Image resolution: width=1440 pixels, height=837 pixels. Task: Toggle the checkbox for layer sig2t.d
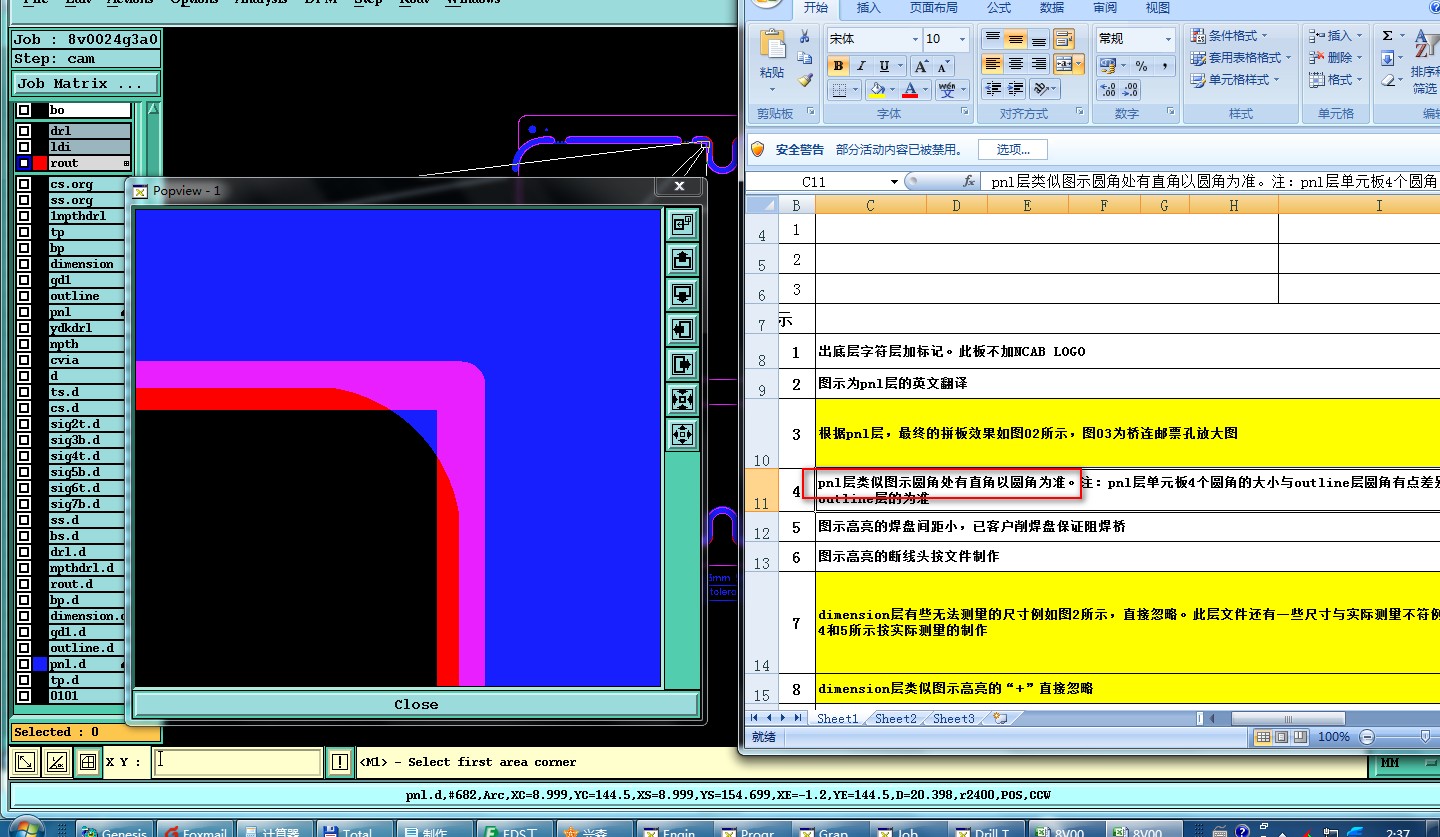pyautogui.click(x=24, y=424)
